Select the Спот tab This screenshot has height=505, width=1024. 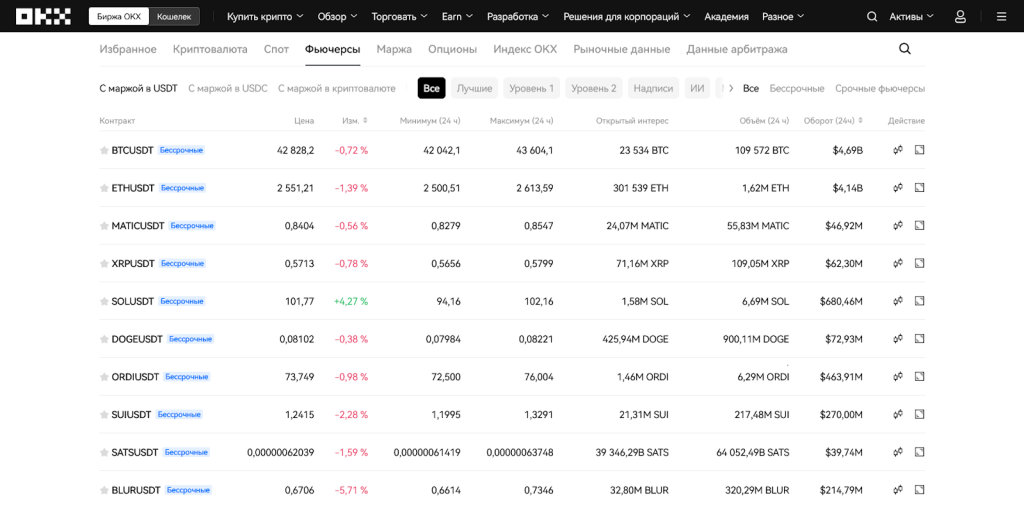coord(276,49)
